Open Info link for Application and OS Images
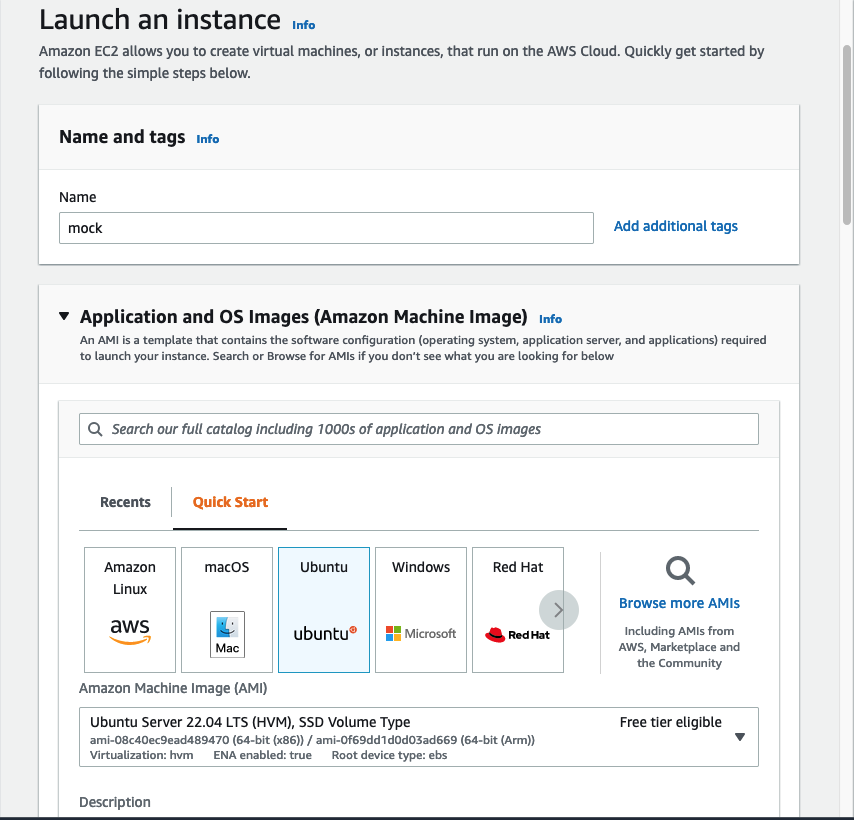 pos(550,319)
